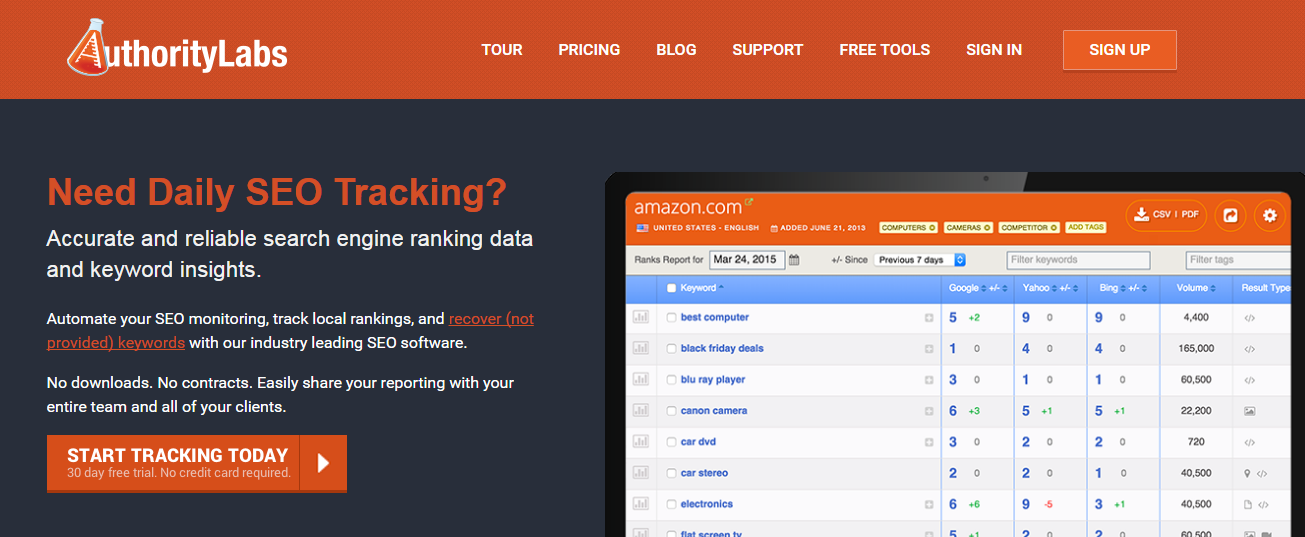Open the chart icon for canon camera

[x=641, y=410]
